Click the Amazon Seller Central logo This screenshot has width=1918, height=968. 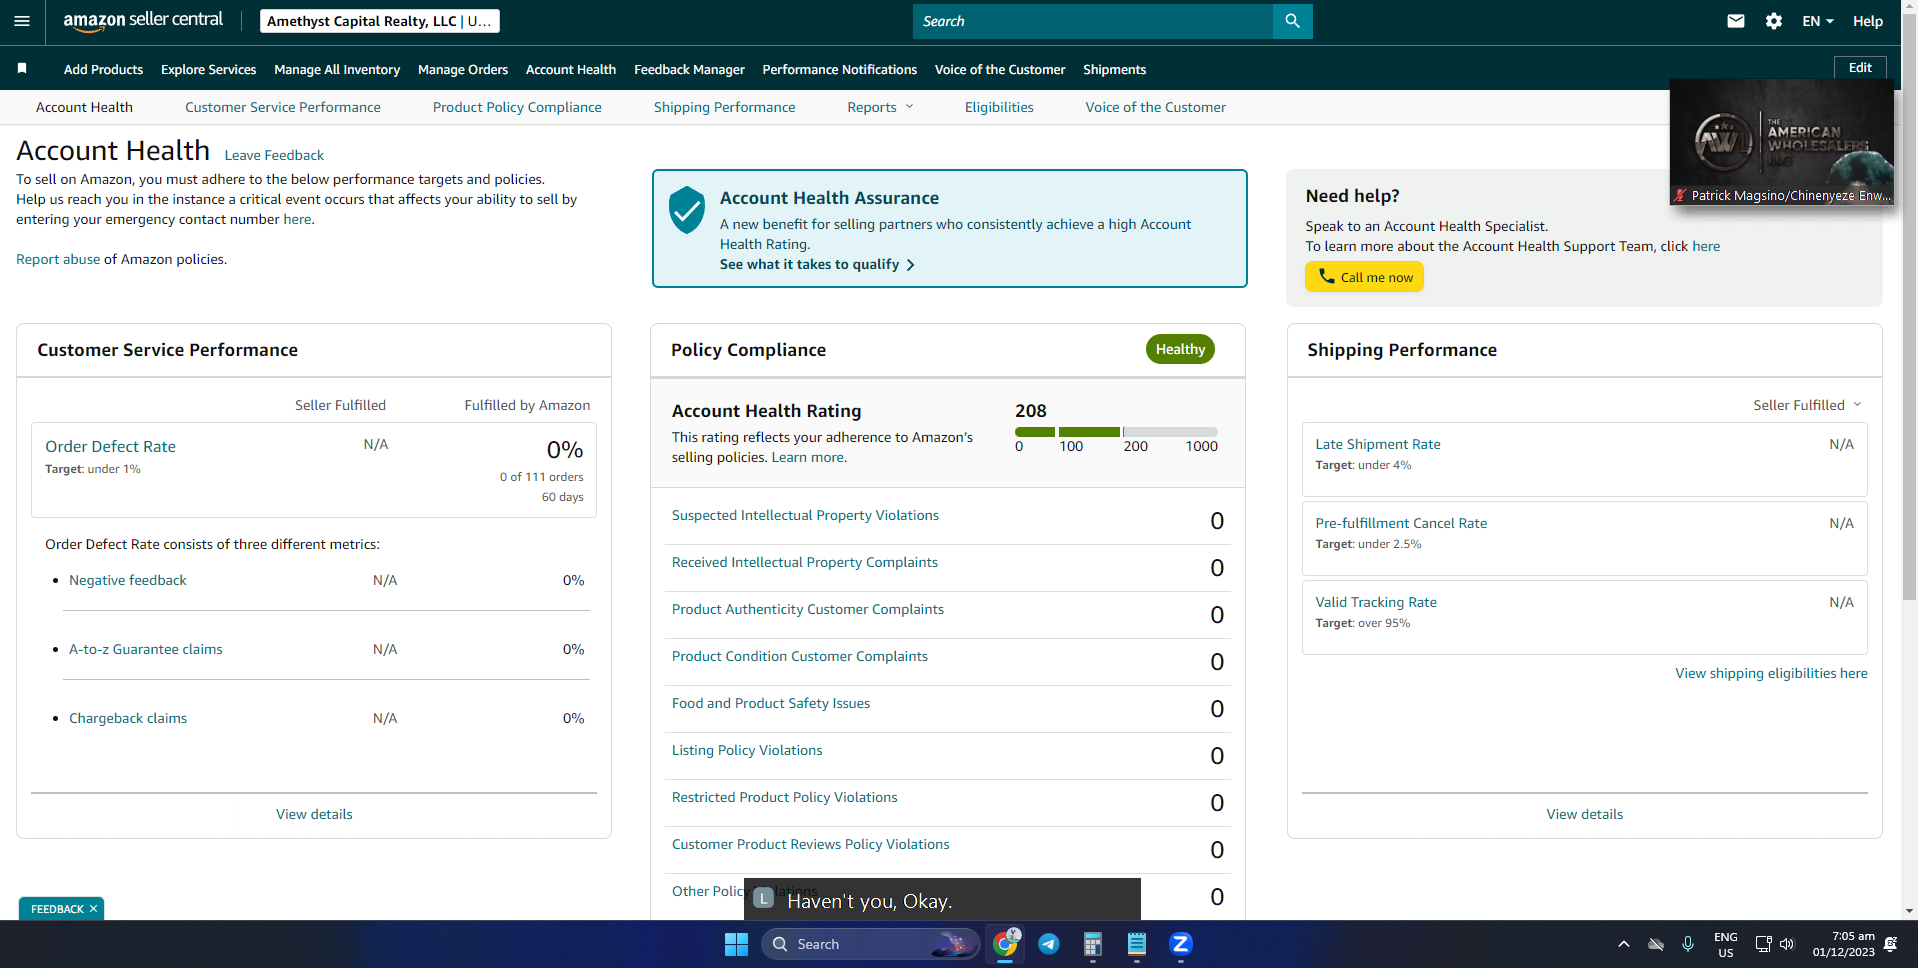pyautogui.click(x=143, y=21)
